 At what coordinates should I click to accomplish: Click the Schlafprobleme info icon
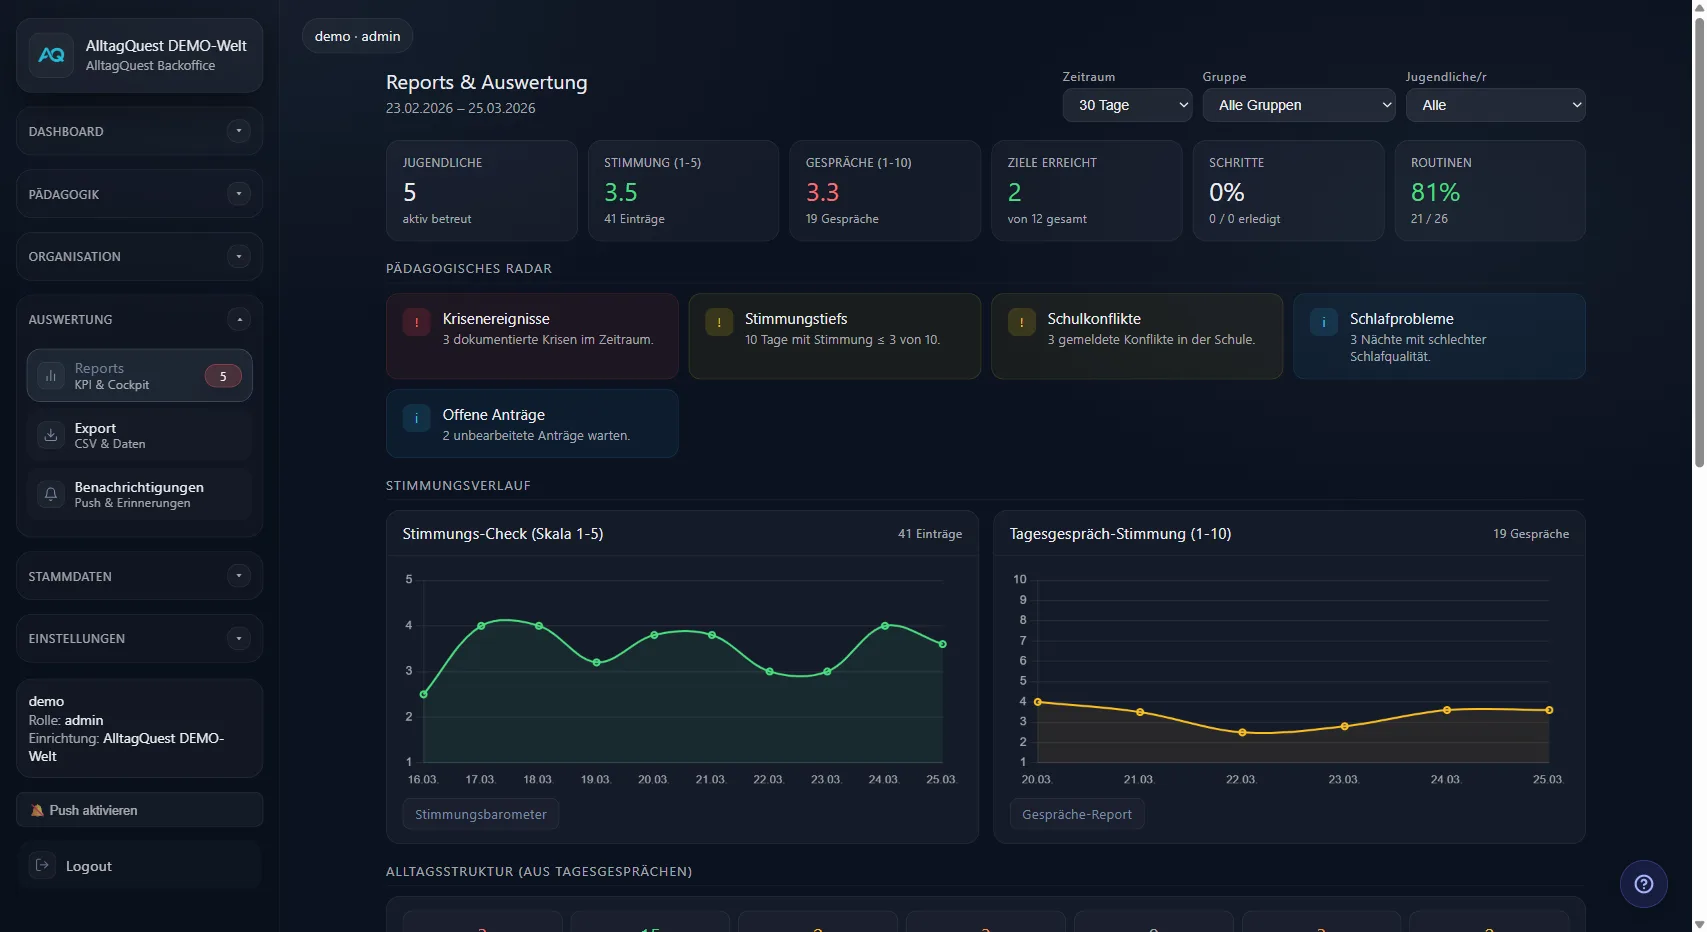pos(1323,322)
